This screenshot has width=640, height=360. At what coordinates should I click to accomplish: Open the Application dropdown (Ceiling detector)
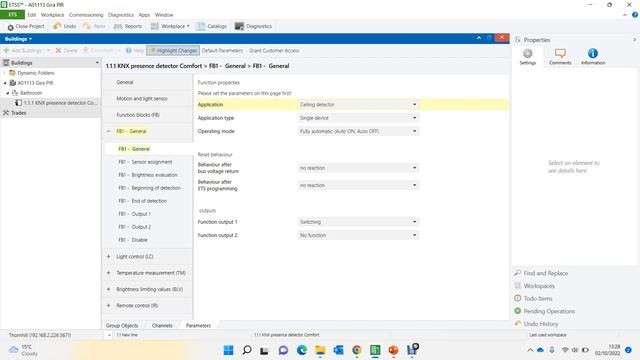[358, 104]
